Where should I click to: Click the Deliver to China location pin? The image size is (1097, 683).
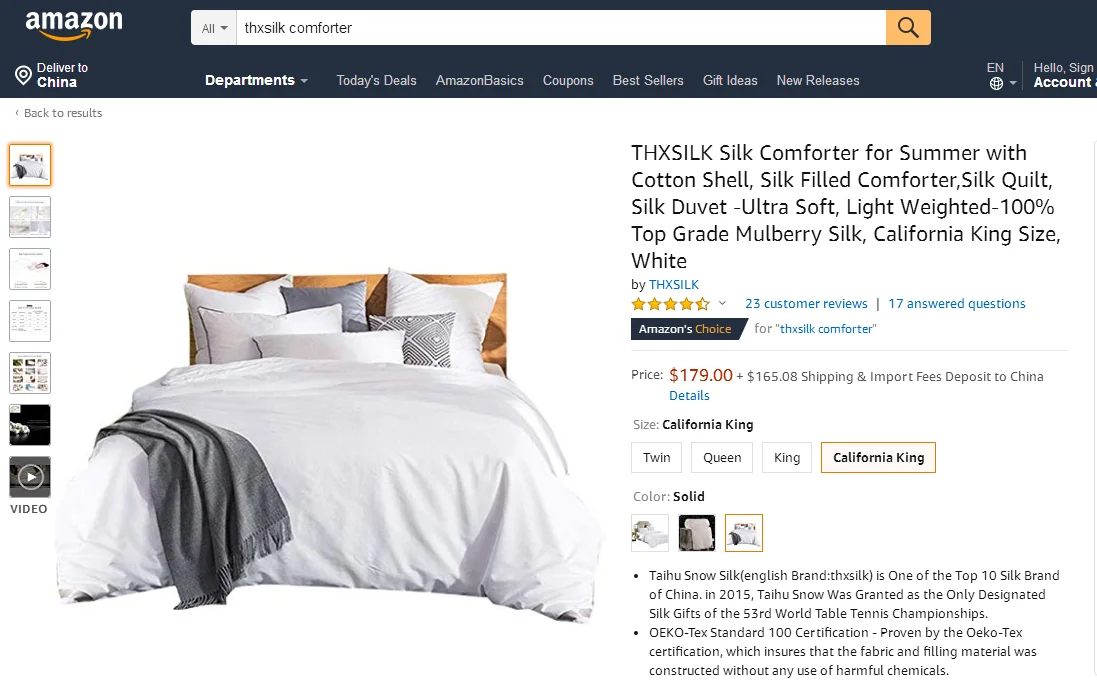(x=24, y=75)
